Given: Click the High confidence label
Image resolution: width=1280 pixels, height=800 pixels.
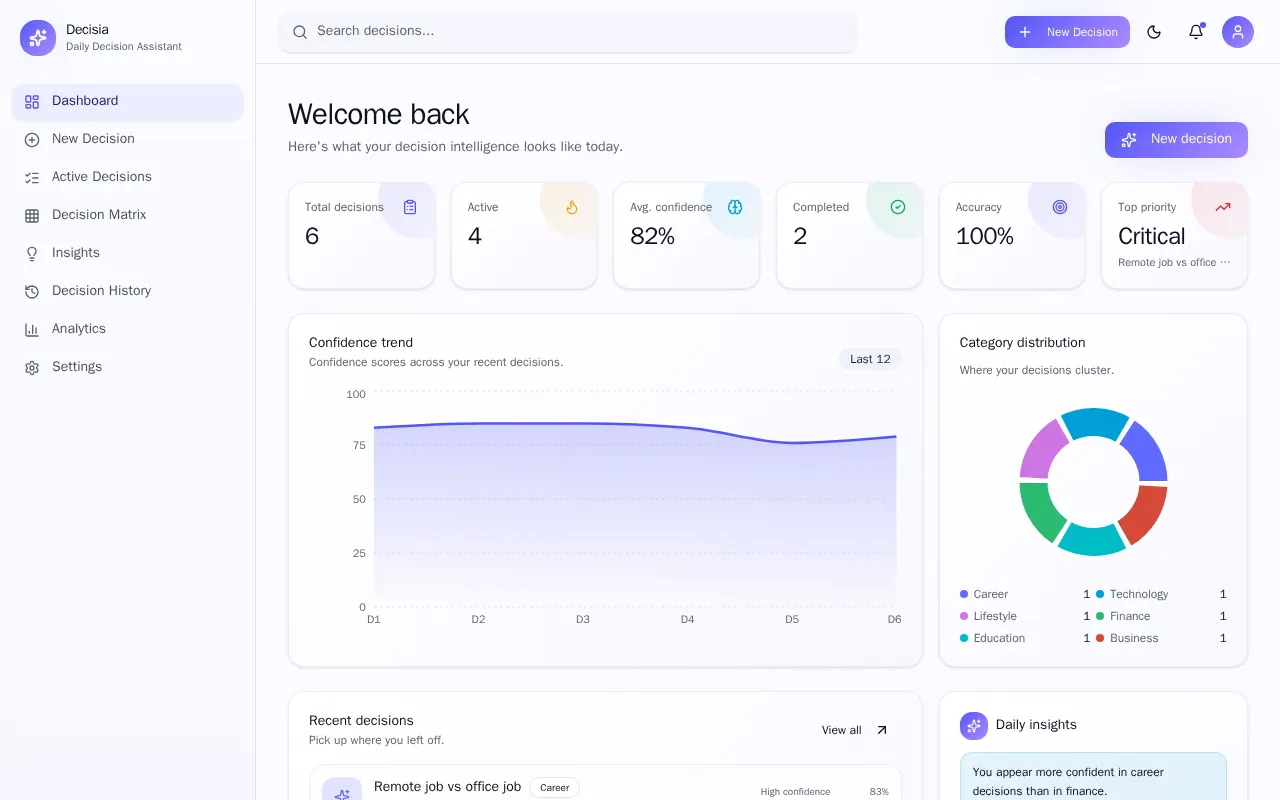Looking at the screenshot, I should pos(795,792).
